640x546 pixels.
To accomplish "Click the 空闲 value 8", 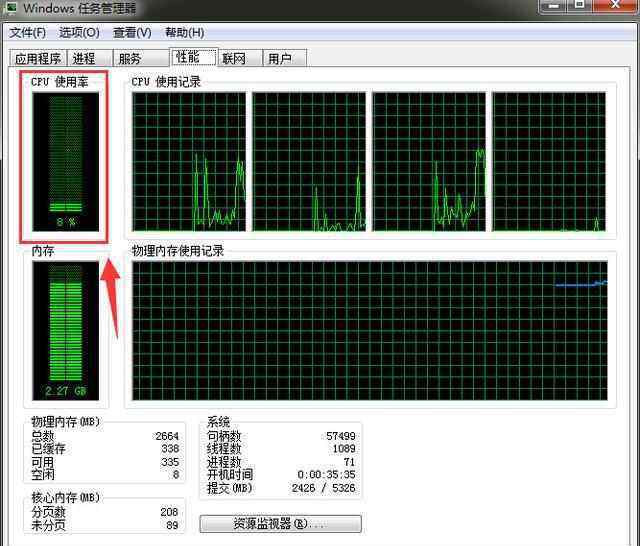I will click(x=176, y=475).
